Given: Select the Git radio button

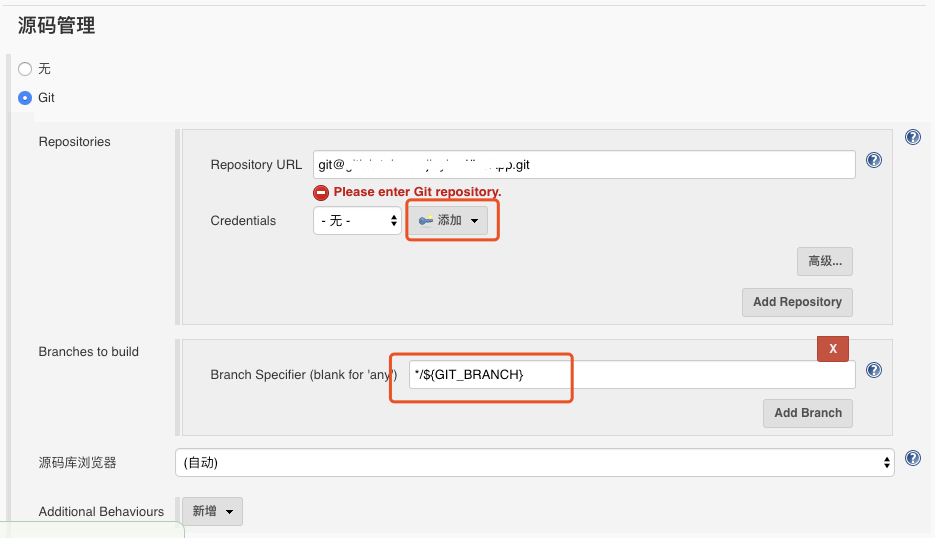Looking at the screenshot, I should coord(26,98).
